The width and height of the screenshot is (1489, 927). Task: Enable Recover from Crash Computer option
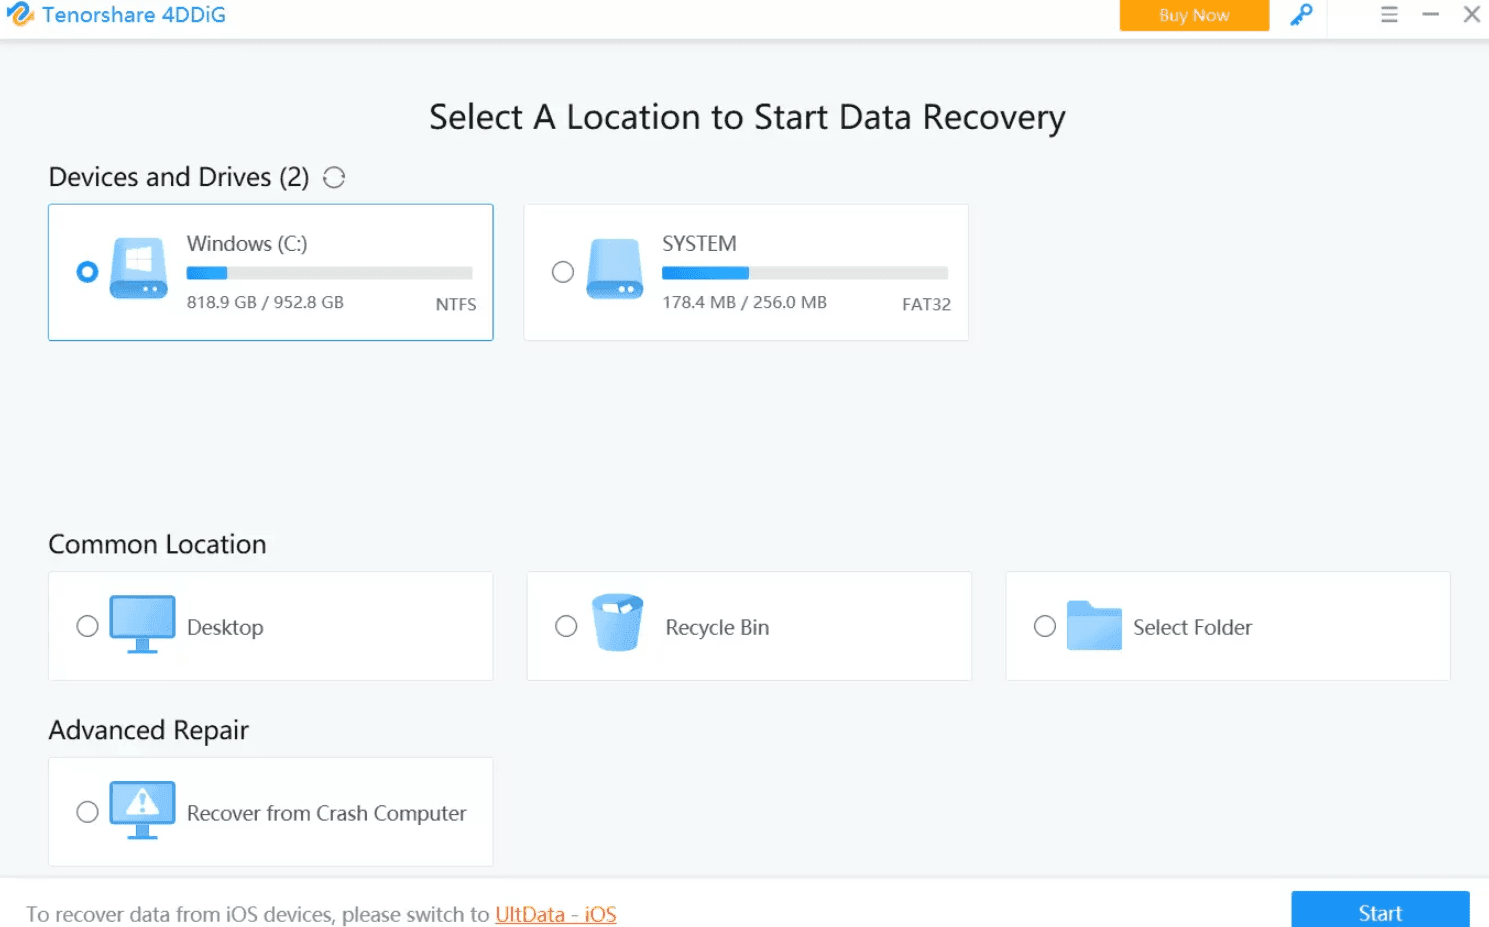pos(88,812)
